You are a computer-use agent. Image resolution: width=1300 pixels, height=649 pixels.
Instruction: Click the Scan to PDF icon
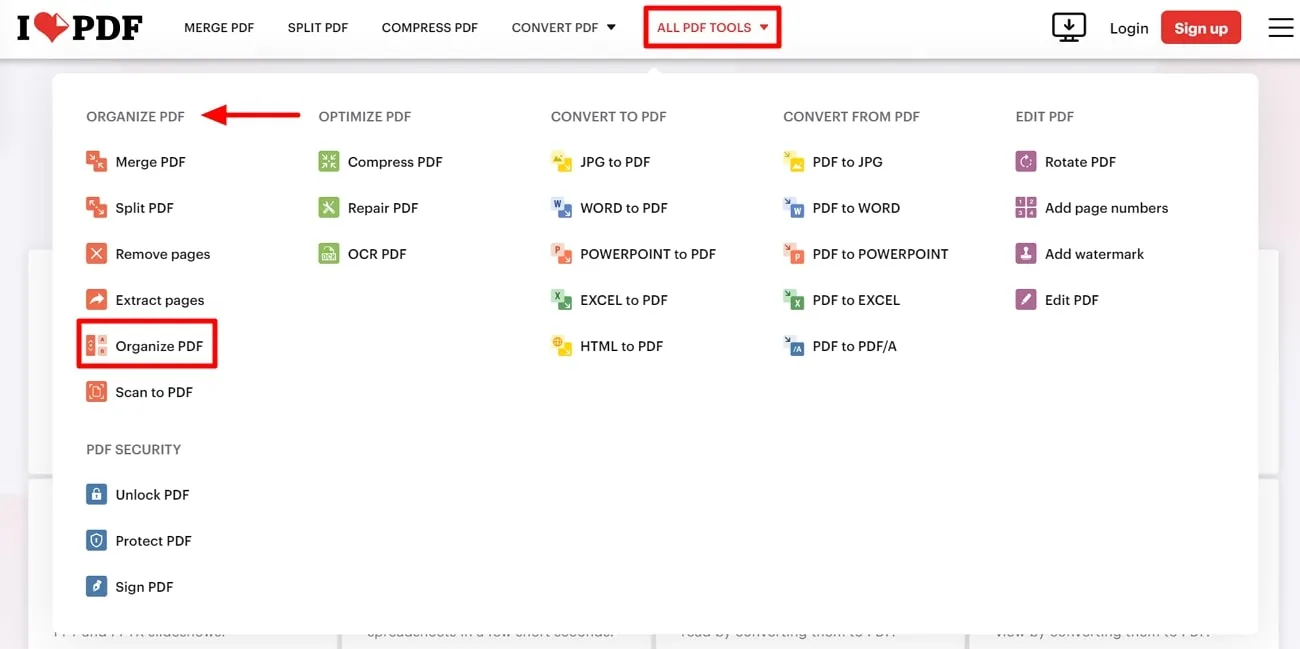coord(96,391)
